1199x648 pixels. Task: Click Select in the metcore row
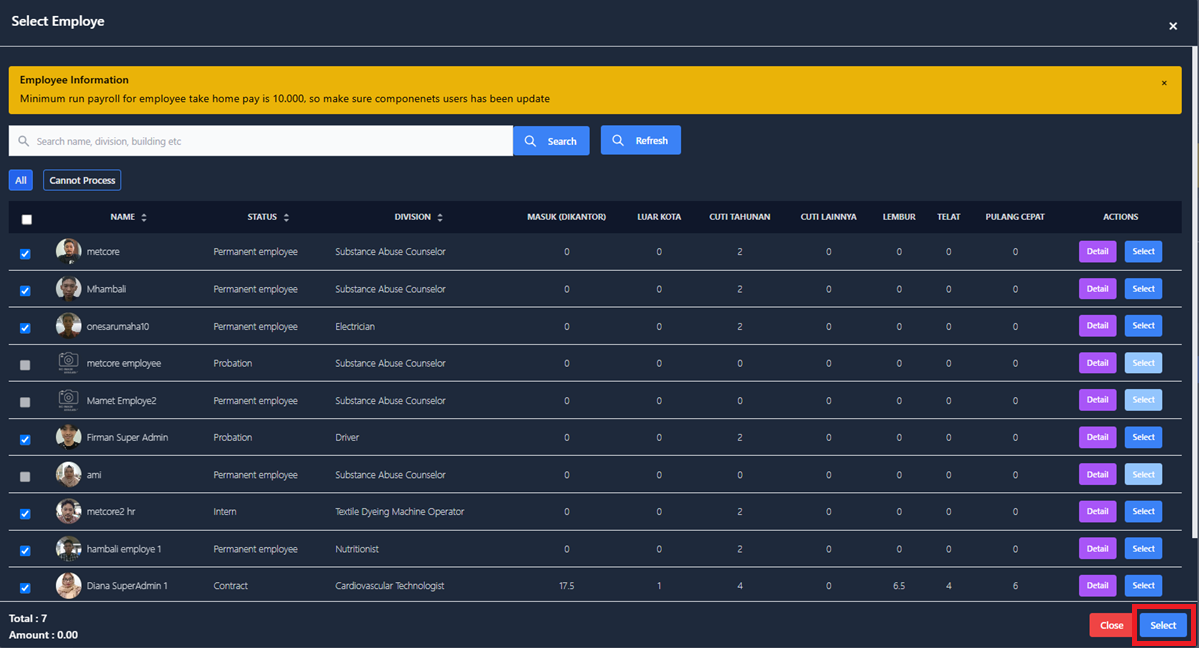coord(1143,251)
